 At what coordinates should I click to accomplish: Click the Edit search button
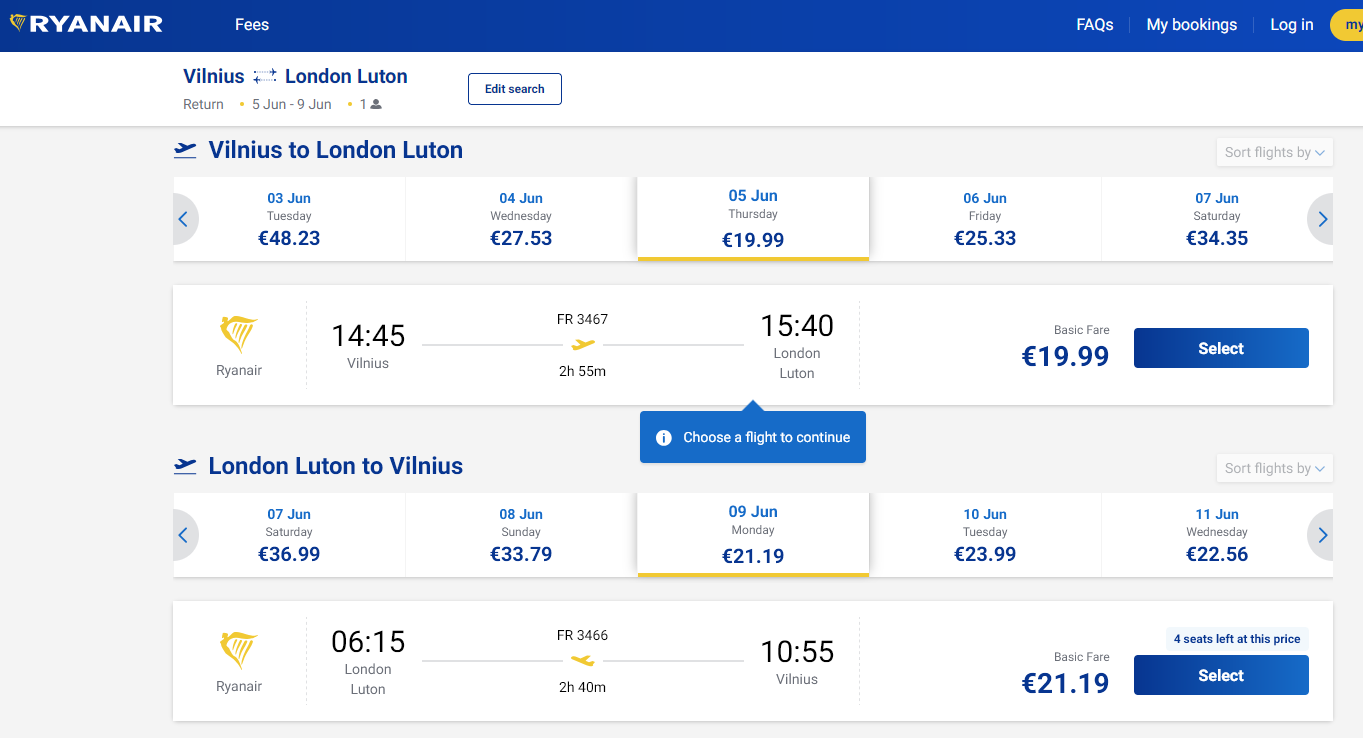pyautogui.click(x=515, y=89)
